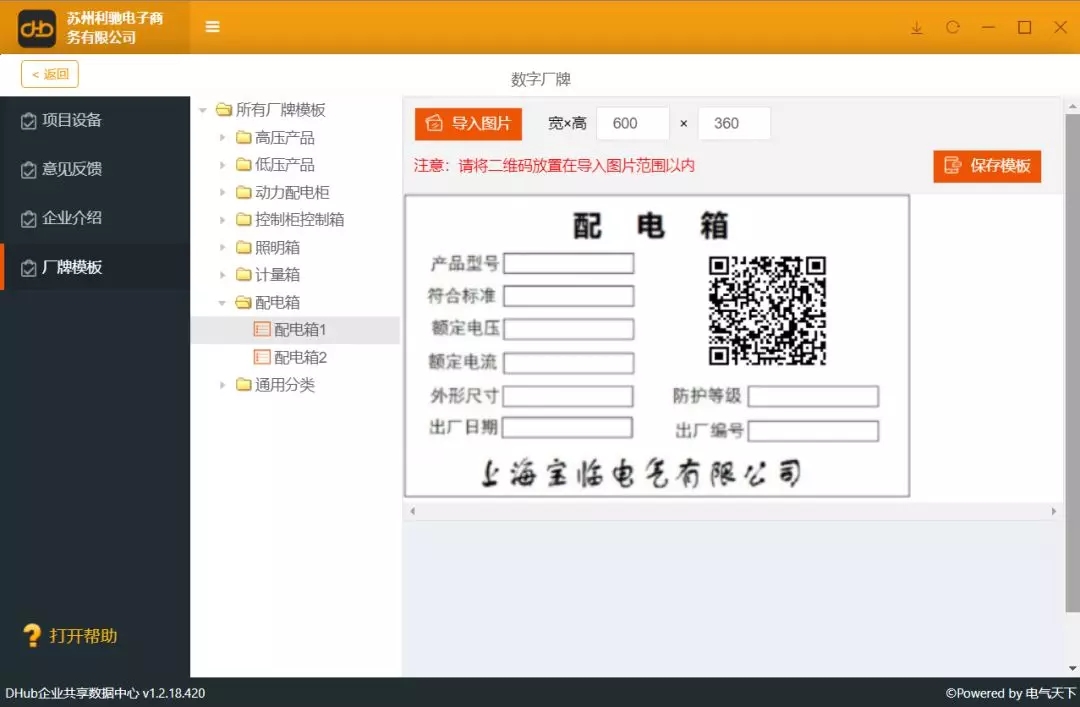Screen dimensions: 1080x707
Task: Click the DHub company logo icon
Action: [x=37, y=28]
